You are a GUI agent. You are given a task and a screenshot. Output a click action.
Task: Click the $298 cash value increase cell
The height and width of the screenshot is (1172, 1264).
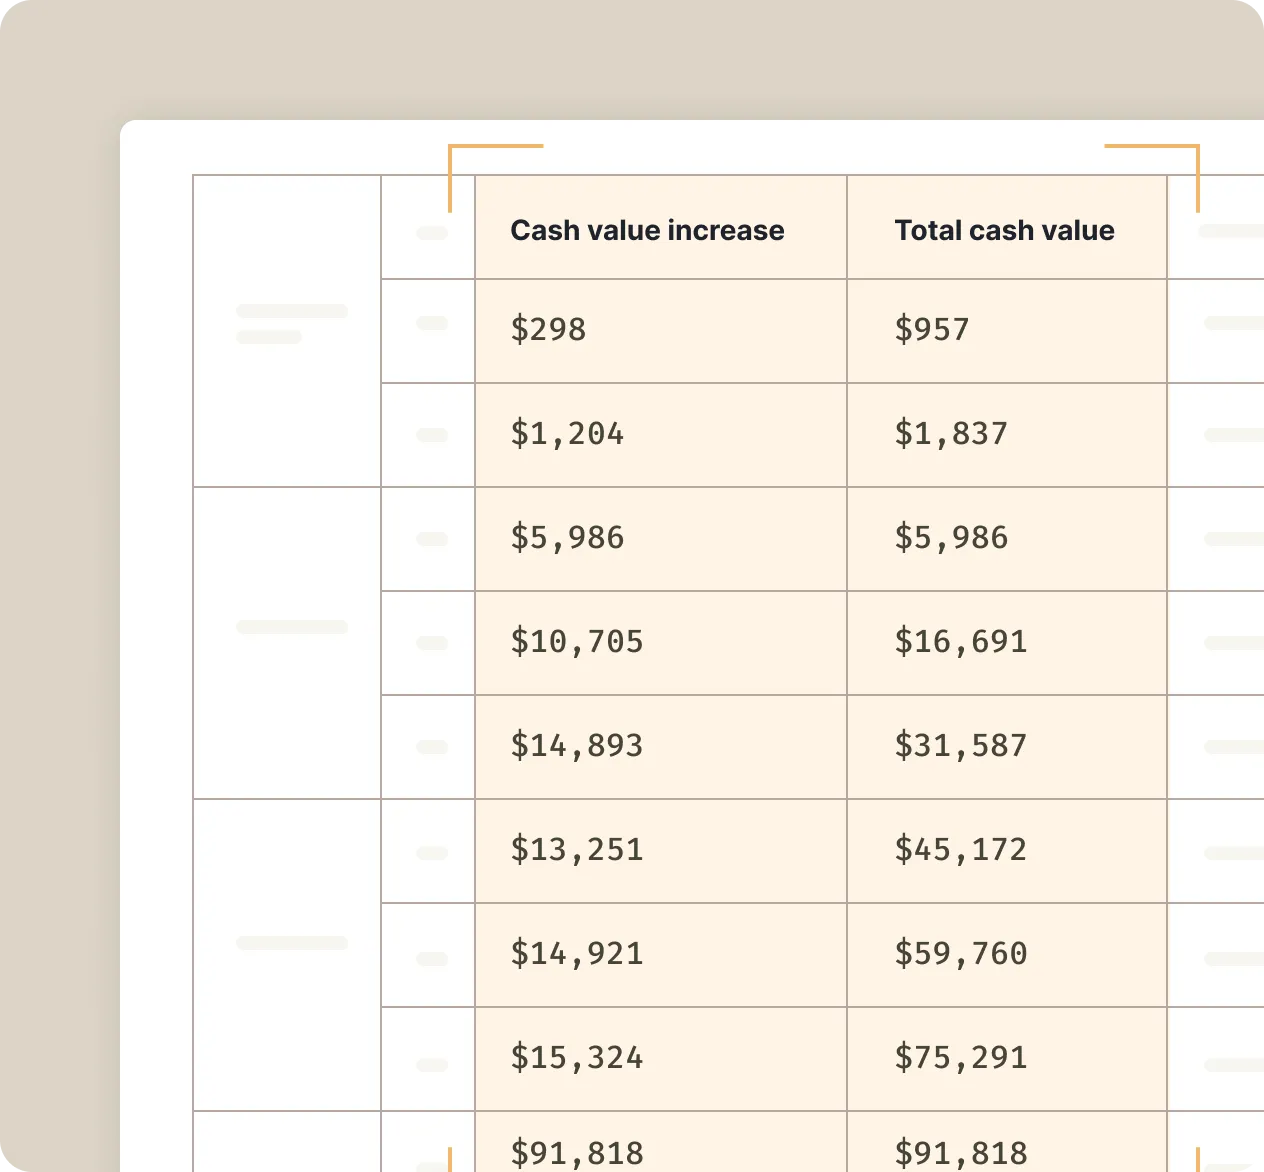tap(548, 329)
